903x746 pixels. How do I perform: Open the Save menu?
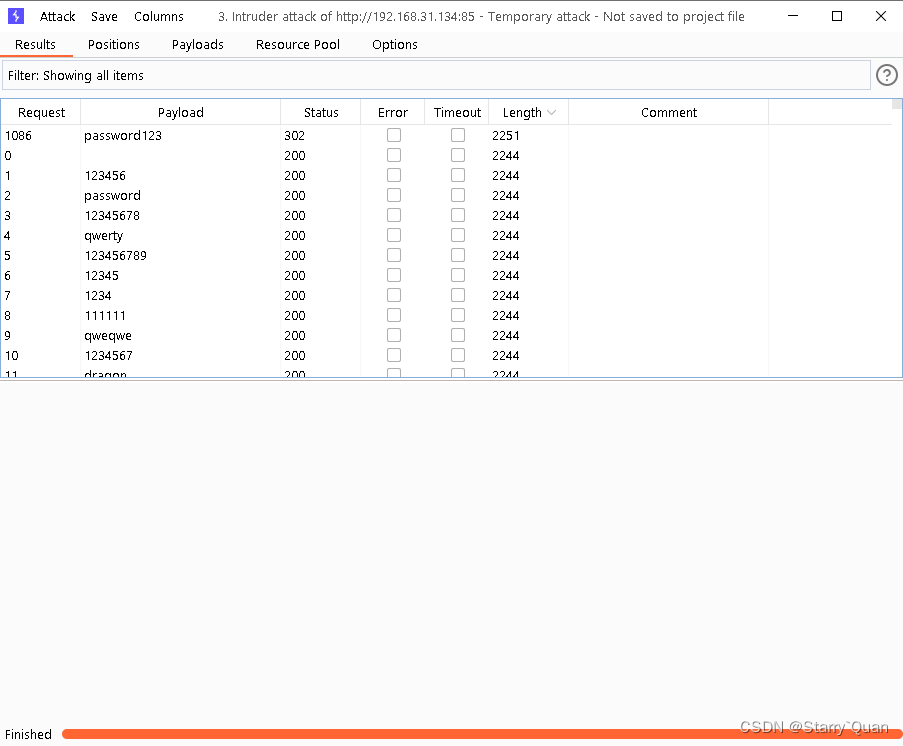(104, 16)
